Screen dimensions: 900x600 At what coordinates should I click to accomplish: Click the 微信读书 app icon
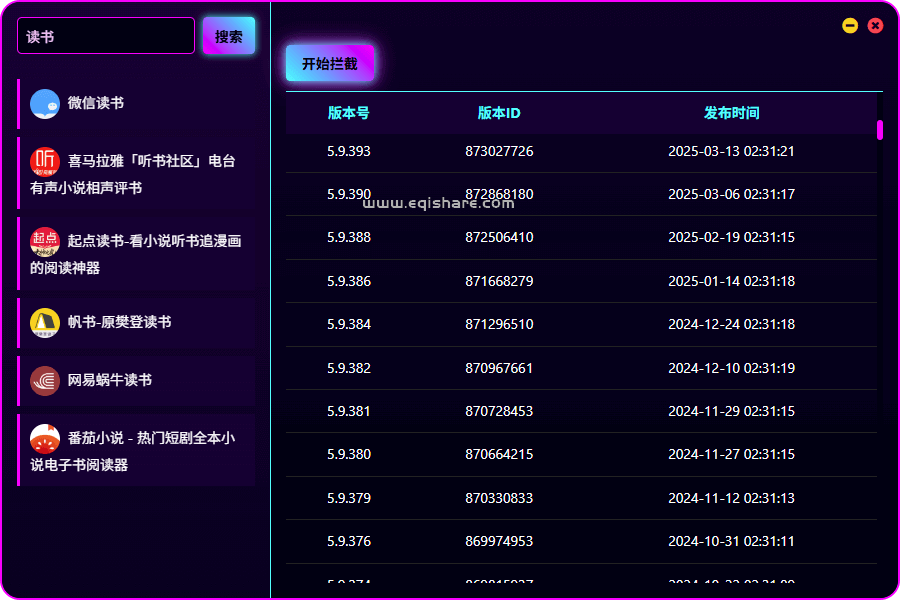(45, 104)
